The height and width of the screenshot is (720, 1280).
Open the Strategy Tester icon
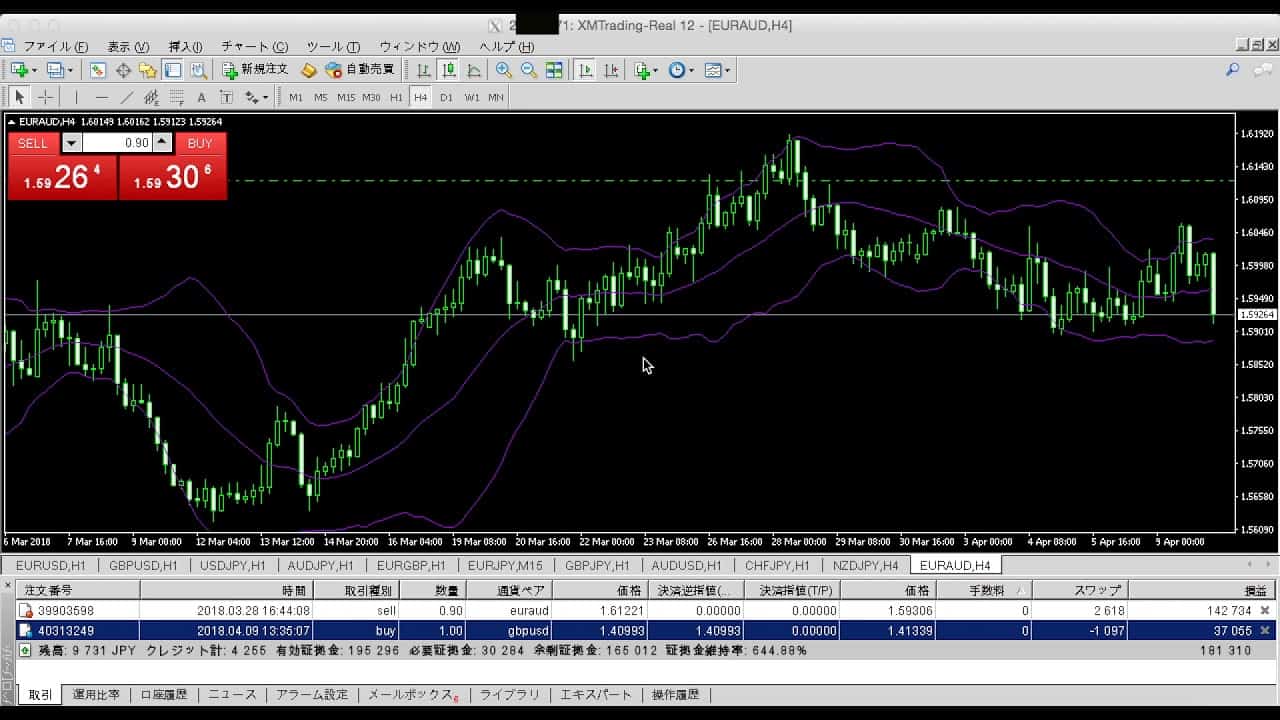(198, 70)
